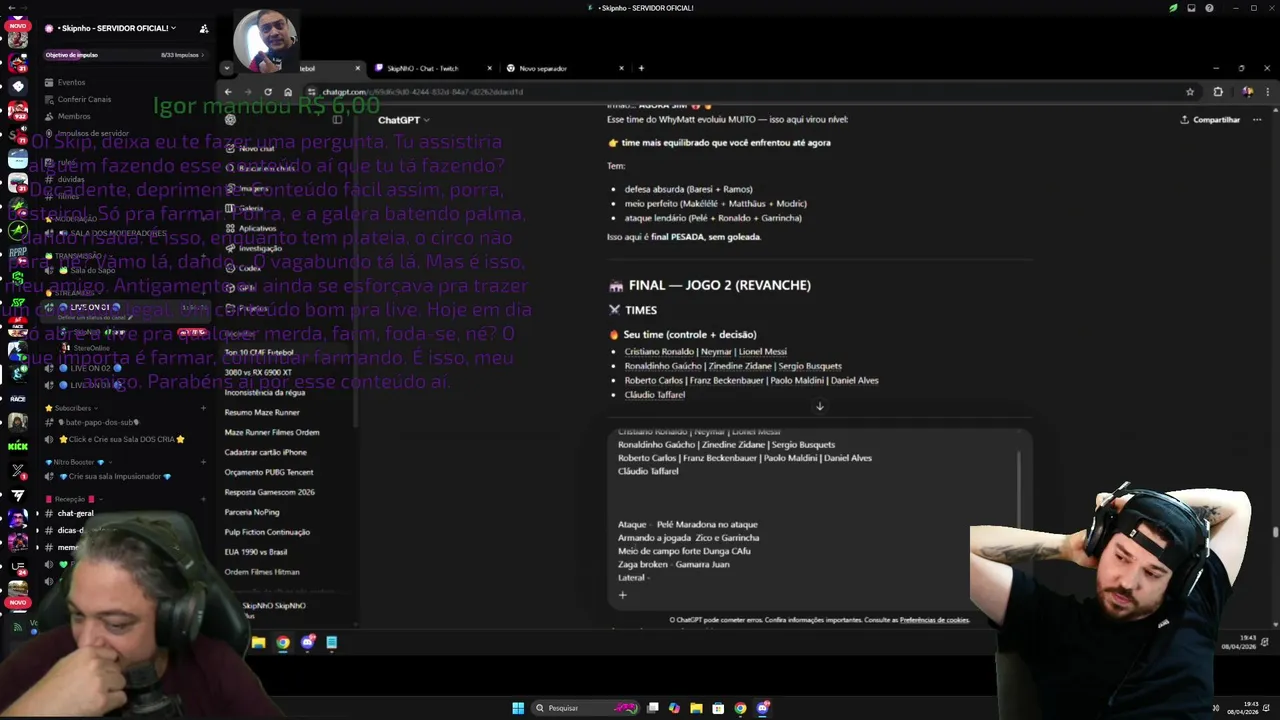The image size is (1280, 720).
Task: Join Crie sua sala Impusionador voice channel
Action: pyautogui.click(x=120, y=476)
